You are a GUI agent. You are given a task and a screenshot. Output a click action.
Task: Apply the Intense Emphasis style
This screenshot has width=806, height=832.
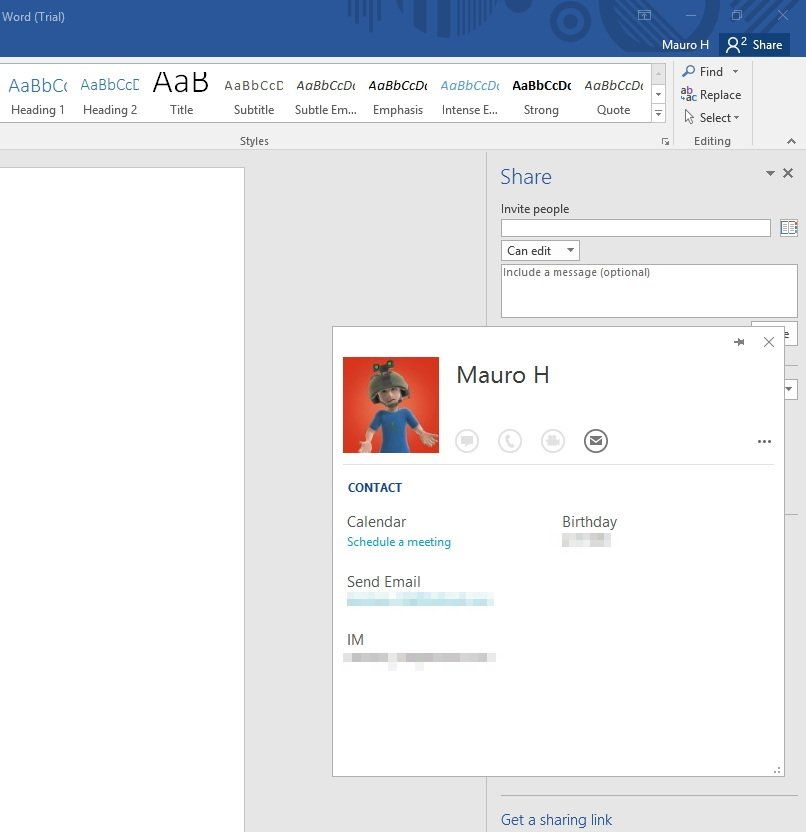tap(469, 92)
